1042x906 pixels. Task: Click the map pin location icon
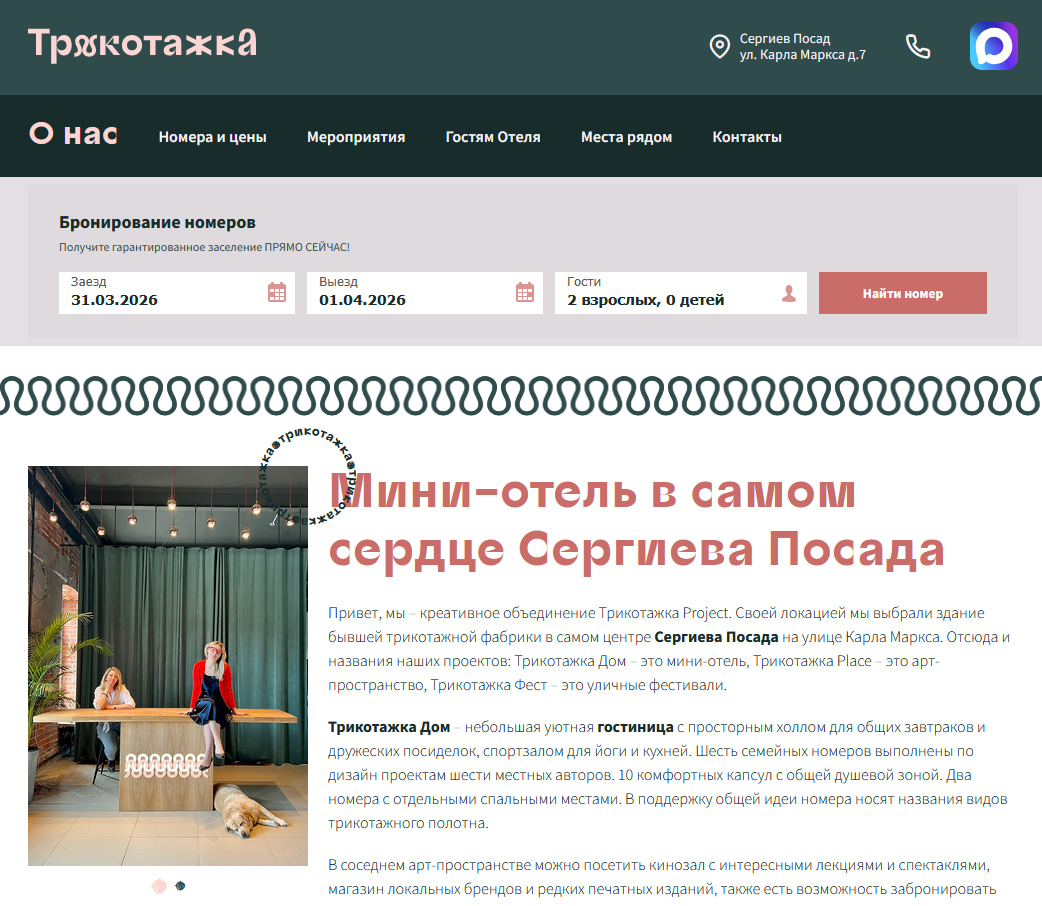pyautogui.click(x=719, y=47)
